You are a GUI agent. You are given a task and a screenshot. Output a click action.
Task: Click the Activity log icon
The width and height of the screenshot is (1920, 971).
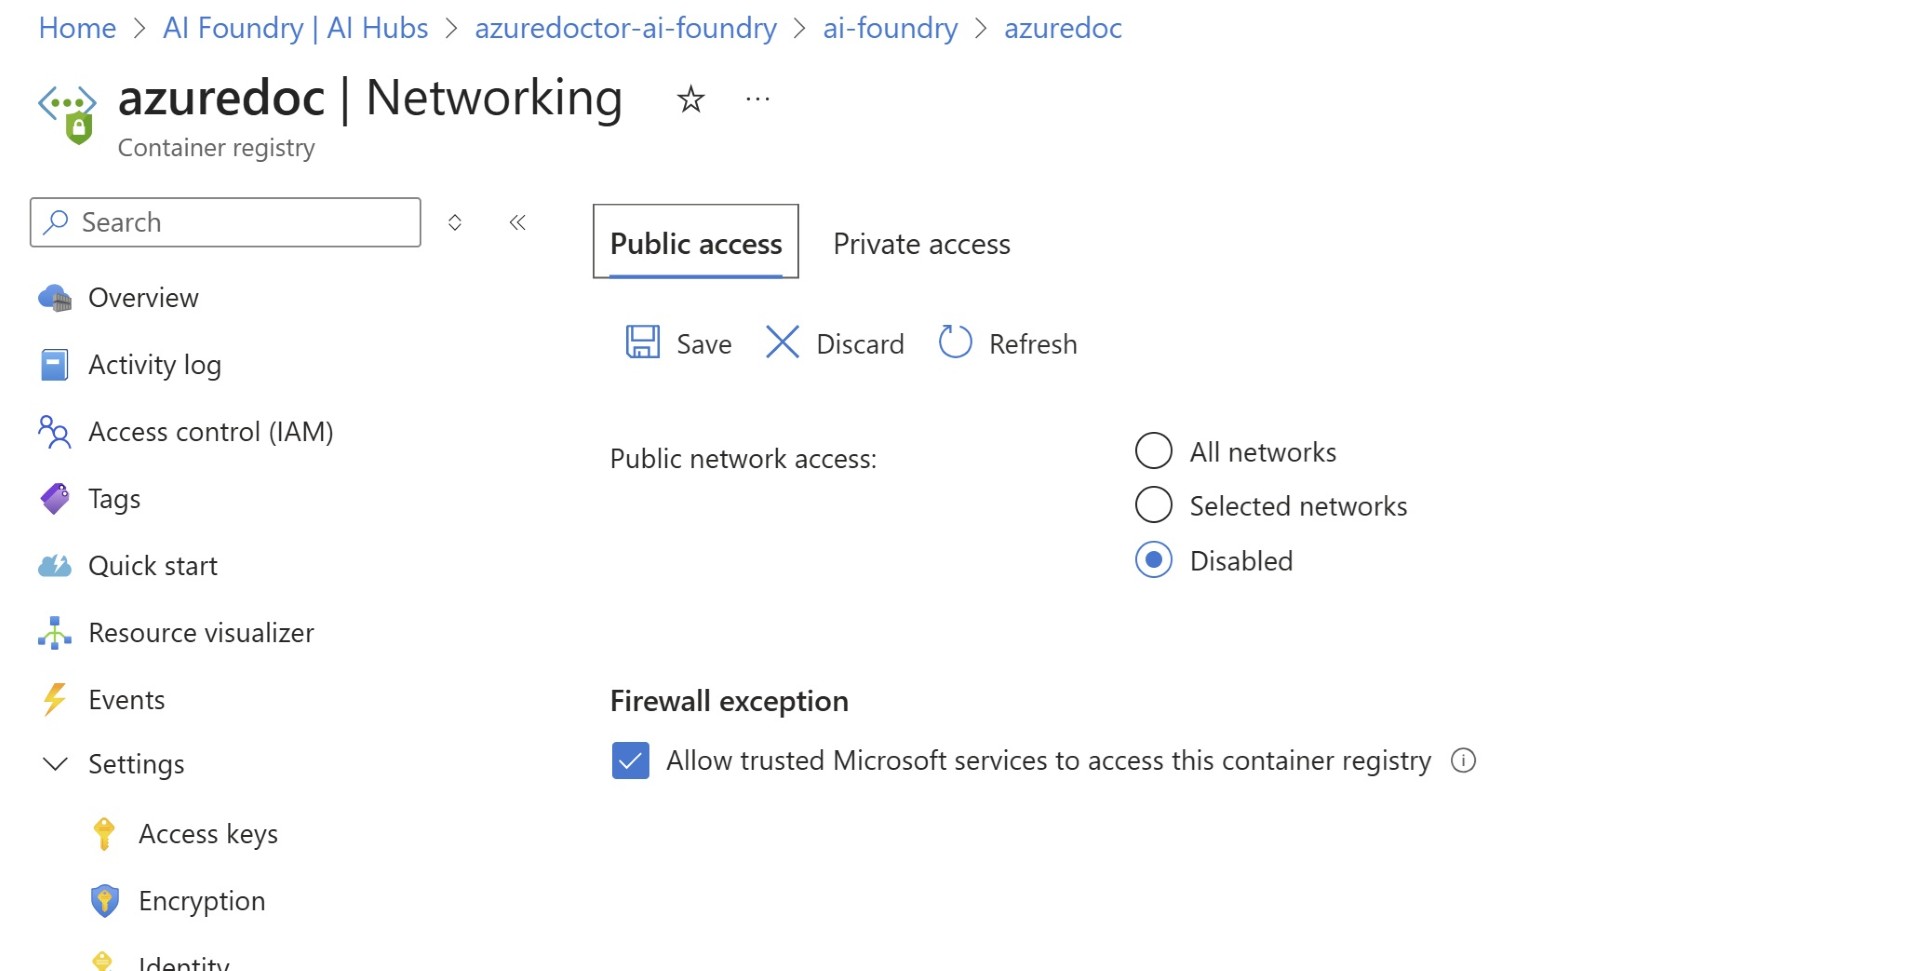click(55, 365)
